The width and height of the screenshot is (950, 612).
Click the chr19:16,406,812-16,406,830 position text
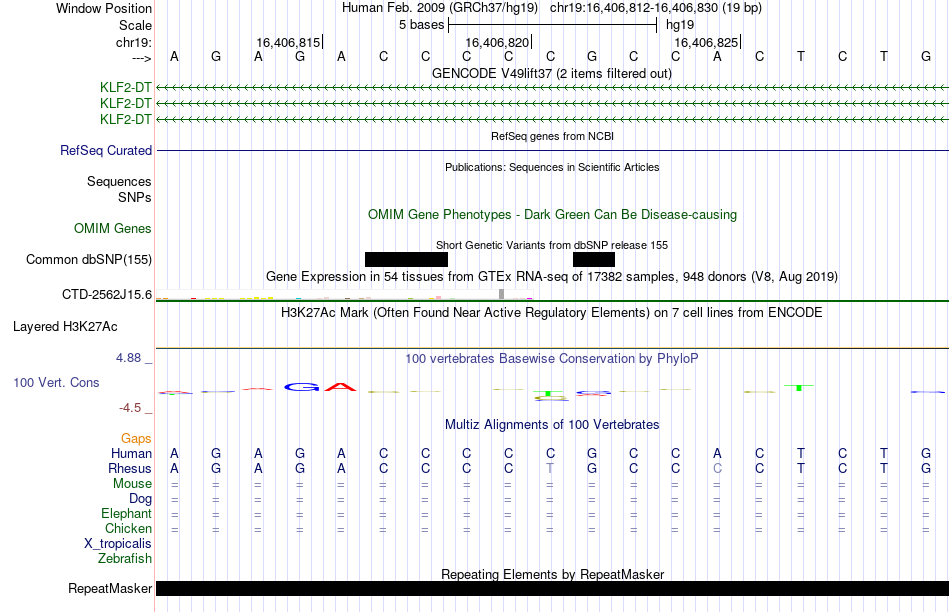click(656, 8)
